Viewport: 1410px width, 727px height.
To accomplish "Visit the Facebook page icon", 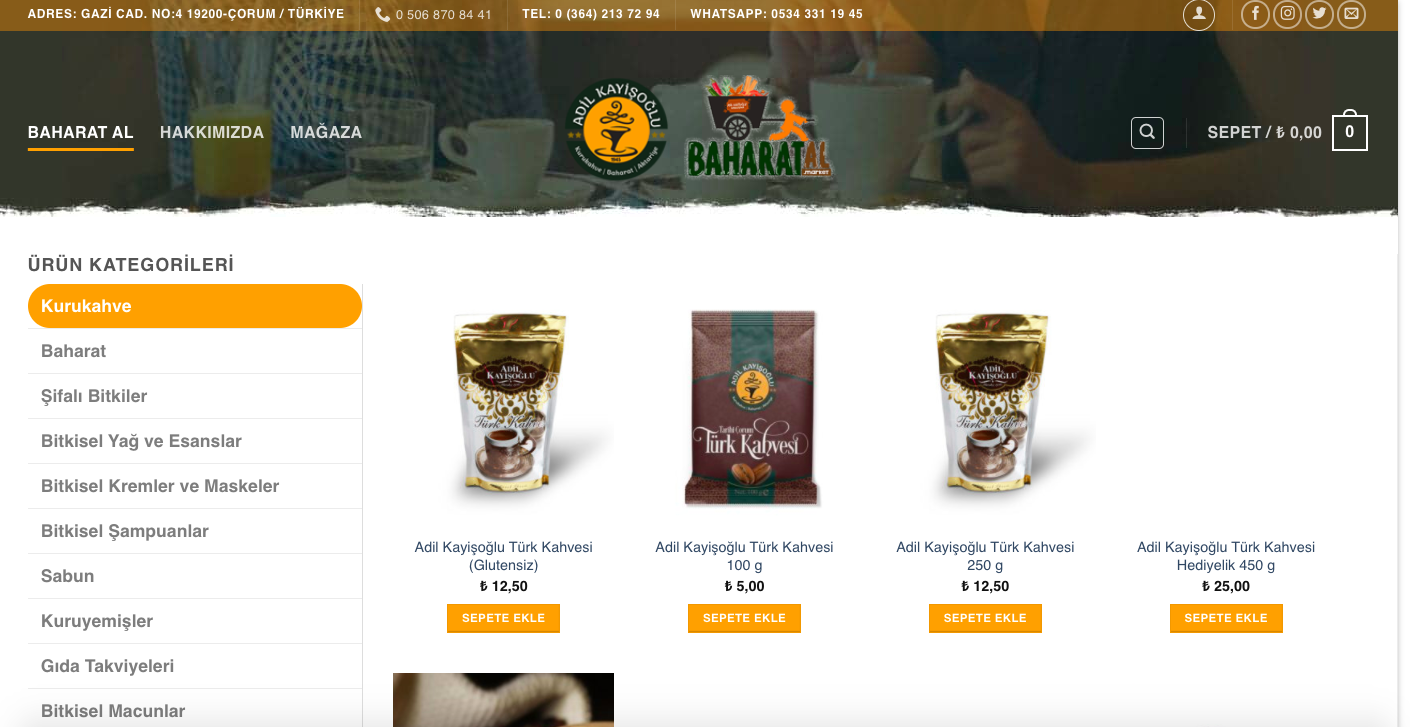I will click(x=1255, y=14).
